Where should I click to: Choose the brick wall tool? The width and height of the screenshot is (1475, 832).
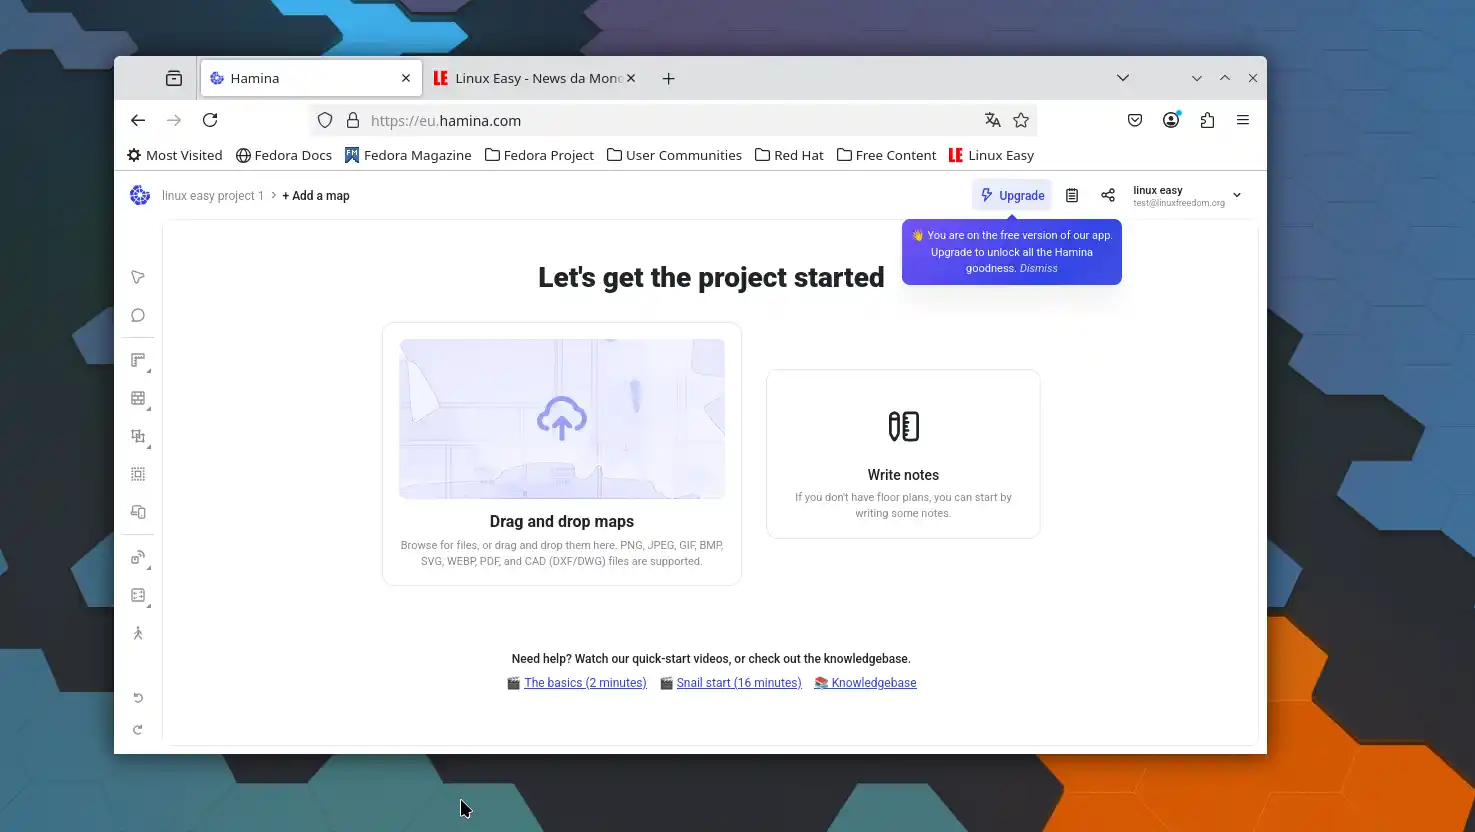tap(138, 398)
